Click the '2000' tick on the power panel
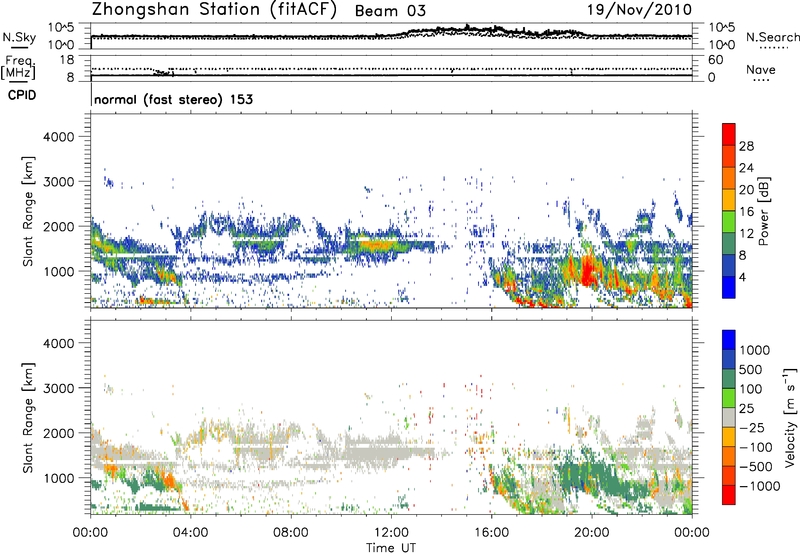Image resolution: width=800 pixels, height=554 pixels. click(x=59, y=226)
